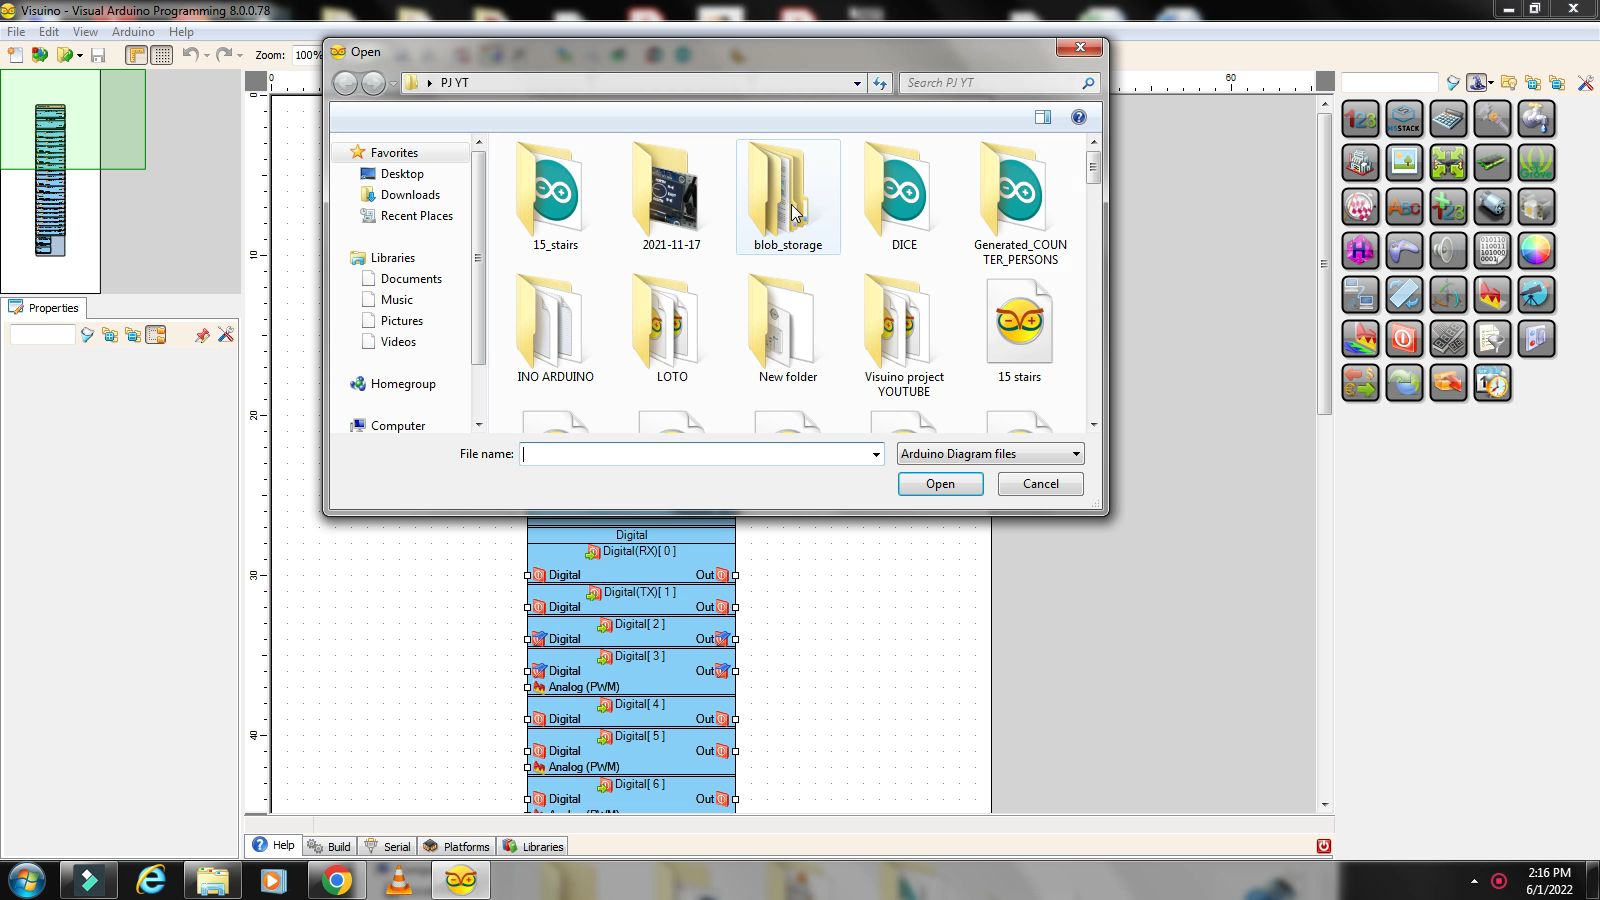Choose the Date and time components category
1600x900 pixels.
coord(1492,383)
